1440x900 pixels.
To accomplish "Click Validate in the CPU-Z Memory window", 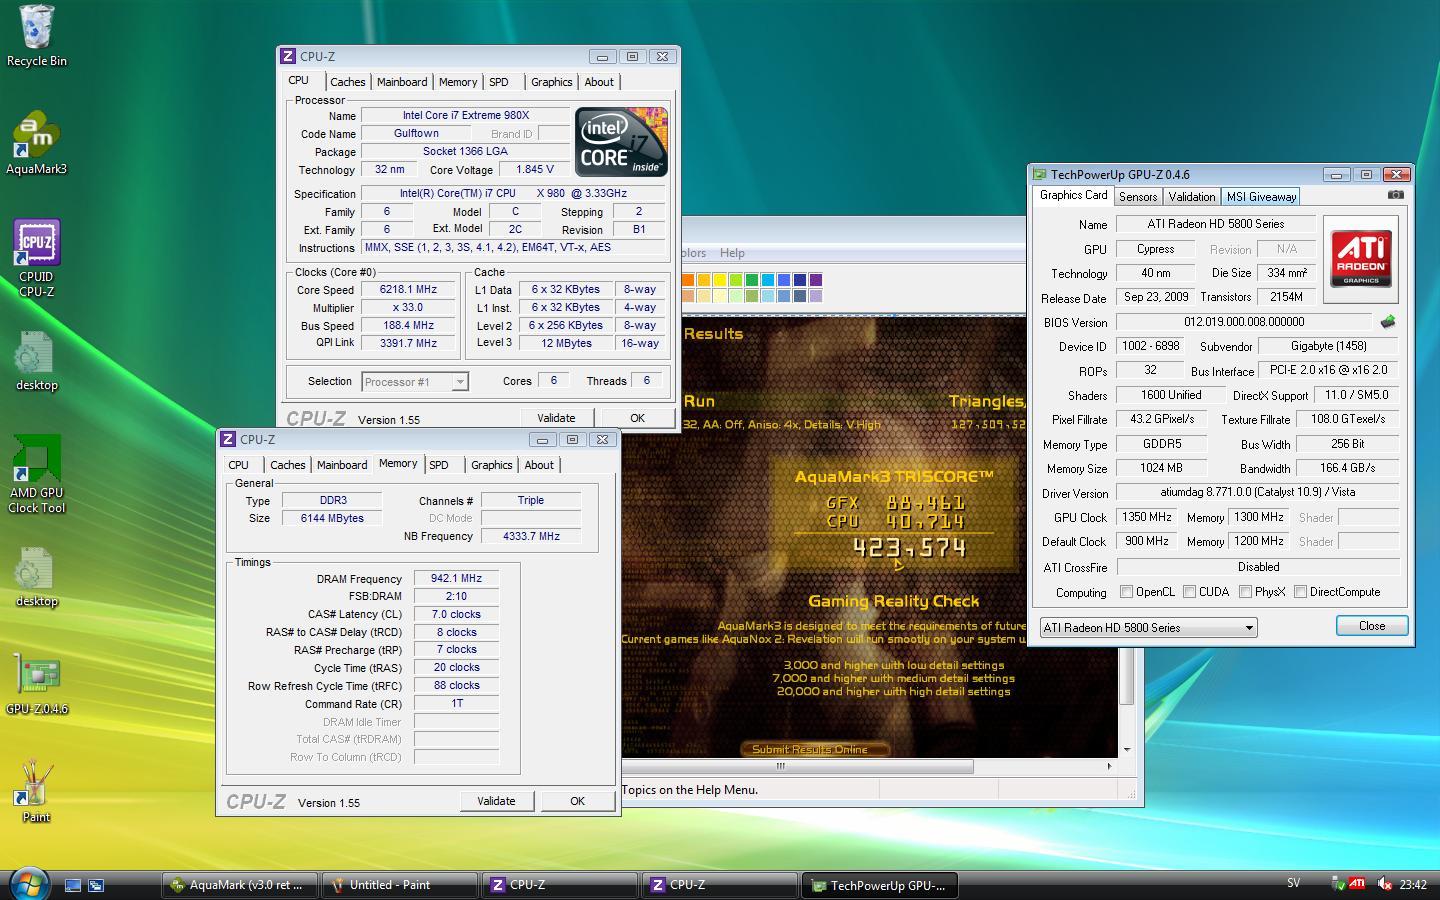I will coord(496,801).
